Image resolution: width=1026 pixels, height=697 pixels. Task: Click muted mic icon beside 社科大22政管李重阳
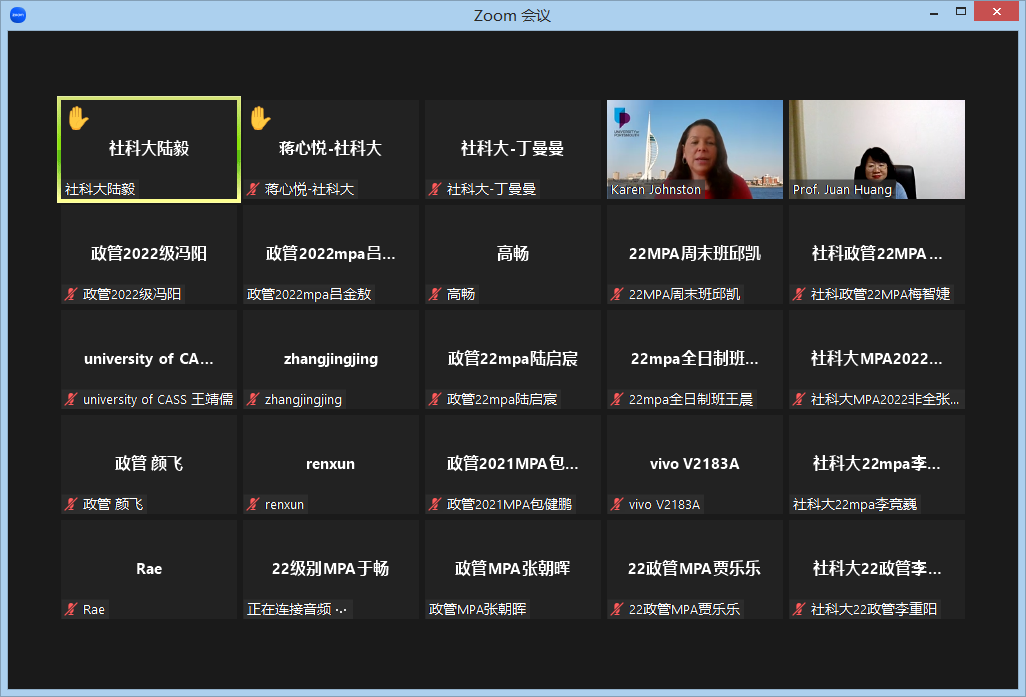point(799,609)
